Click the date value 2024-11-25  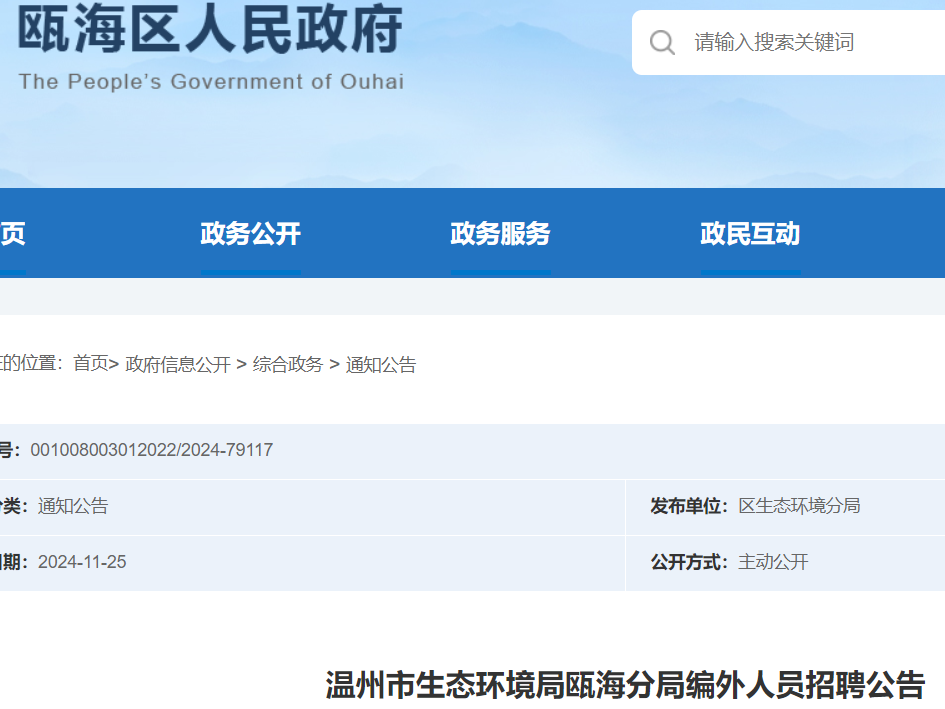point(82,562)
